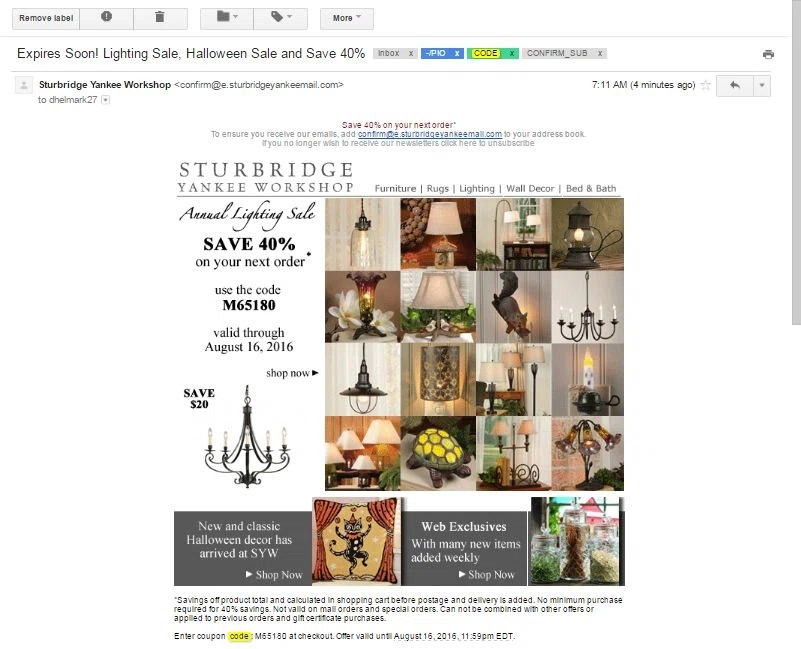Show details arrow next to dhelmark27
This screenshot has width=801, height=649.
(105, 100)
